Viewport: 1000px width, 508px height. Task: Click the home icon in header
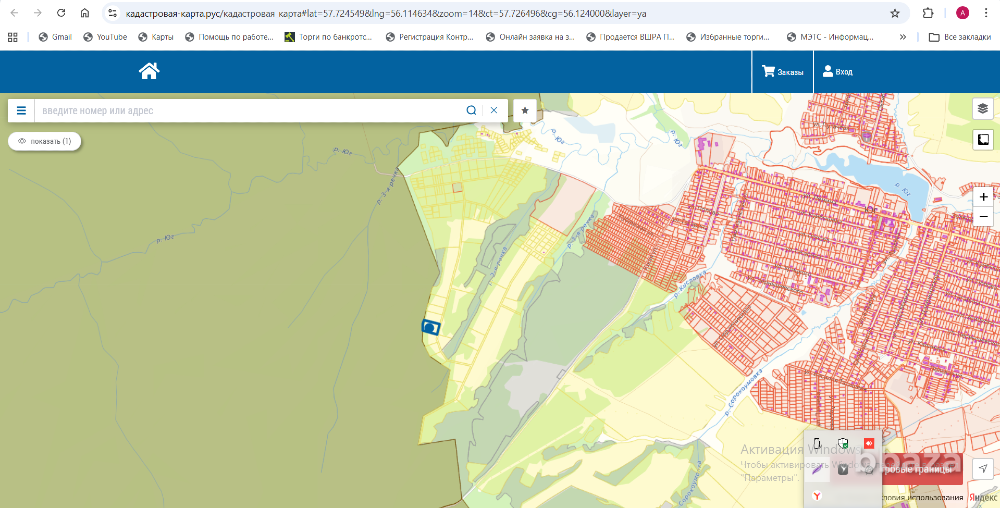(x=149, y=71)
